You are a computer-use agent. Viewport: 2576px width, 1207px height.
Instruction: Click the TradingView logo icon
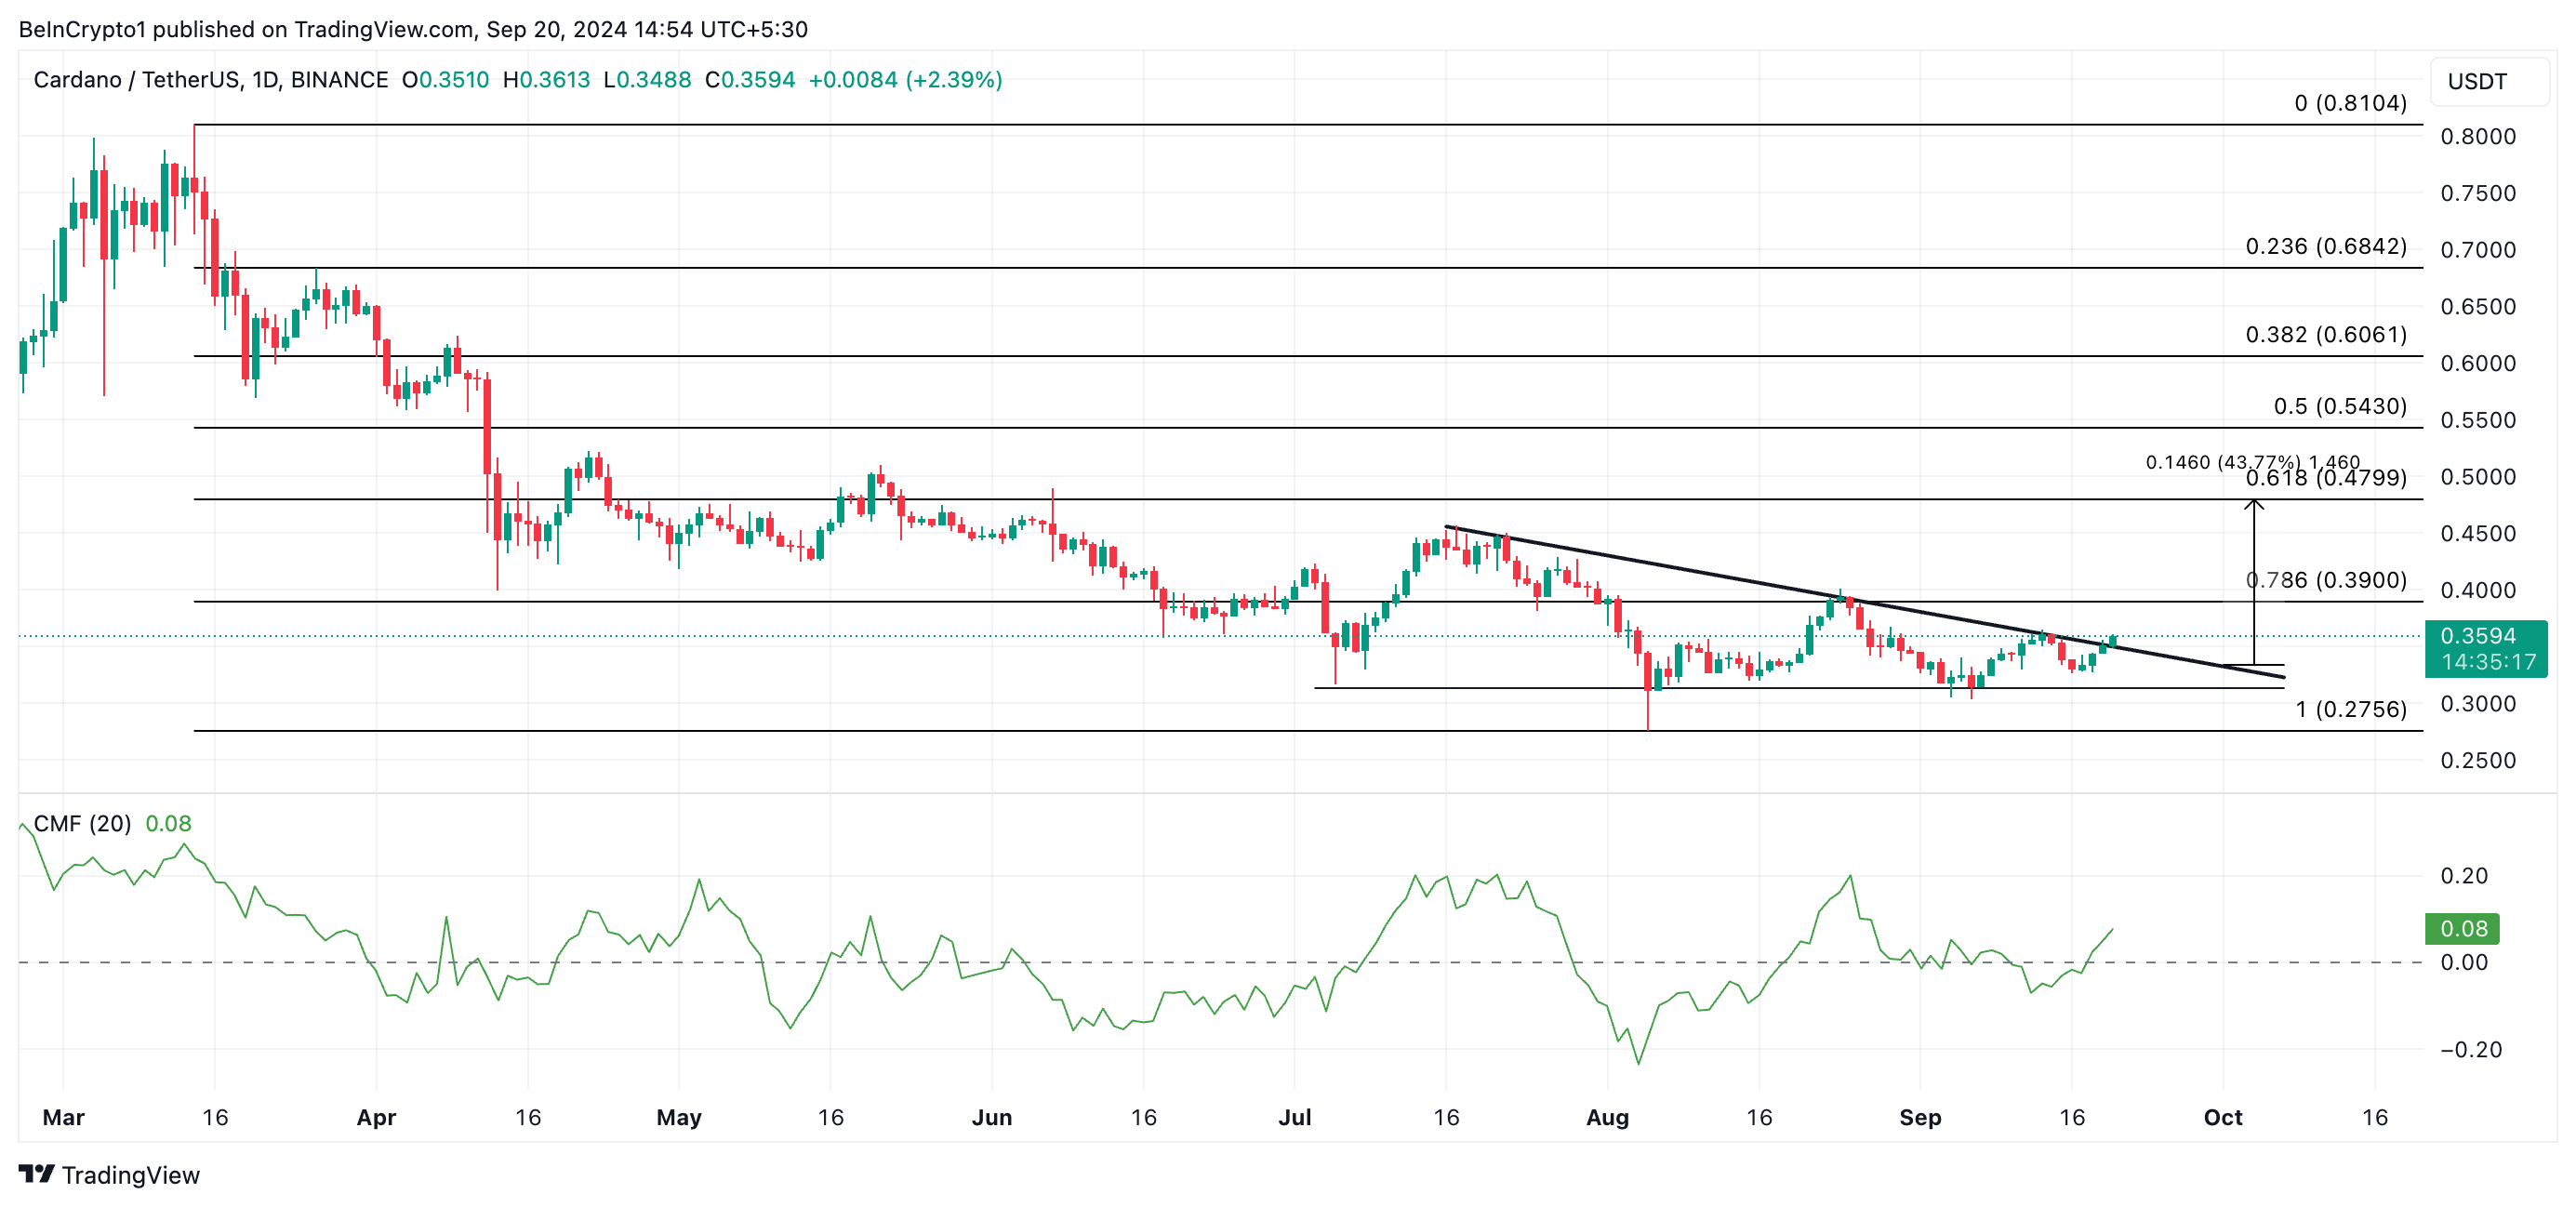click(x=36, y=1173)
